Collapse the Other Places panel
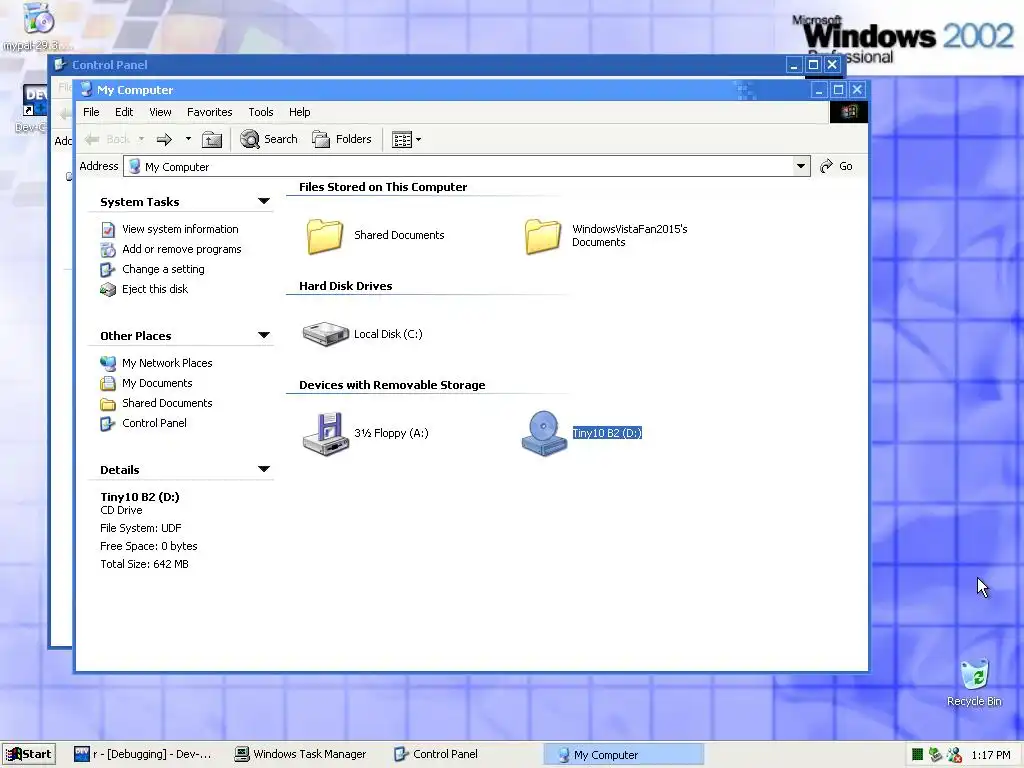Image resolution: width=1024 pixels, height=768 pixels. (264, 335)
